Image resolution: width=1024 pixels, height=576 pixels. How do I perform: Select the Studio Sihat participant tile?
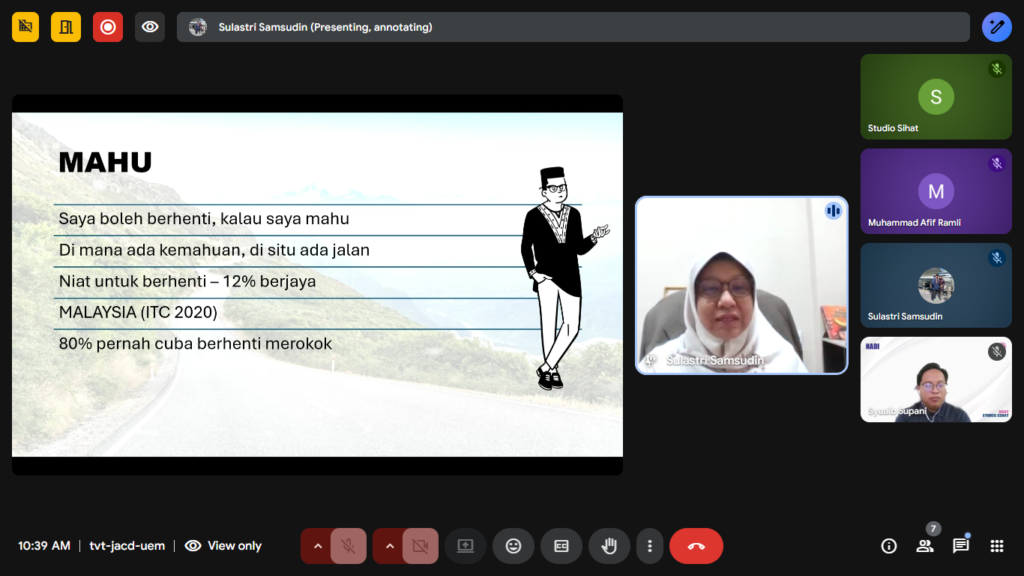936,97
